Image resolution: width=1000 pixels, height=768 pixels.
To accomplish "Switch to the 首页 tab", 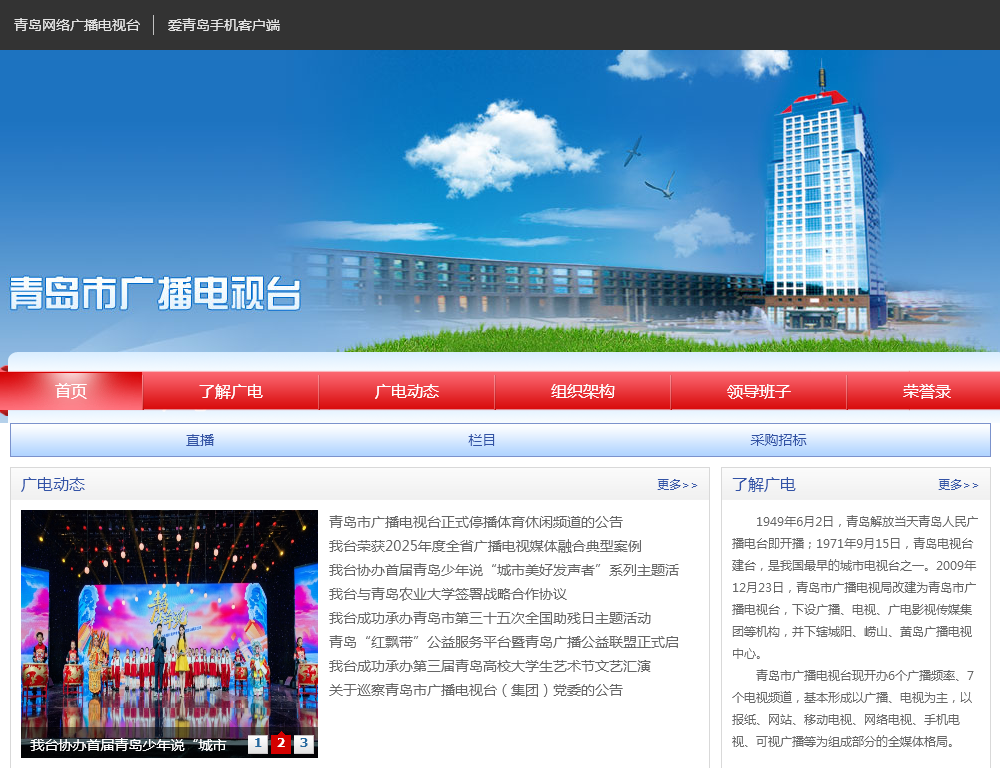I will [71, 391].
